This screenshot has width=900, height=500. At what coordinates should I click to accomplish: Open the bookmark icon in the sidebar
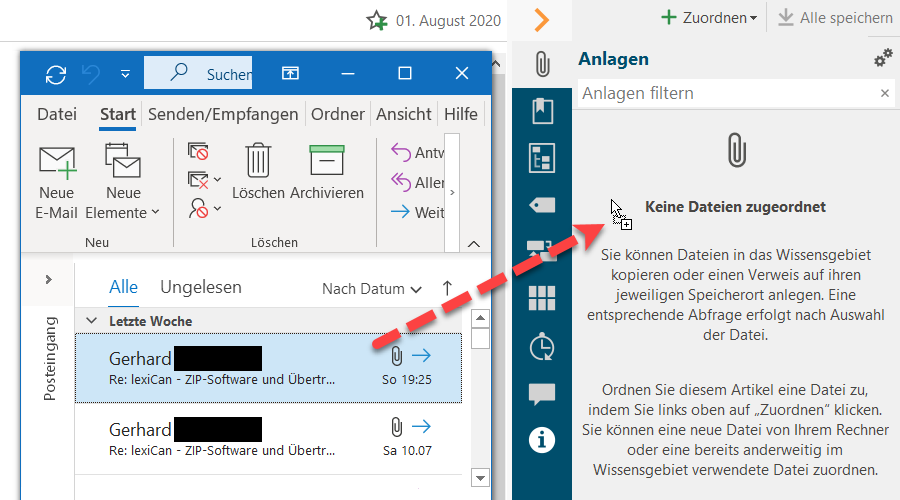tap(542, 111)
